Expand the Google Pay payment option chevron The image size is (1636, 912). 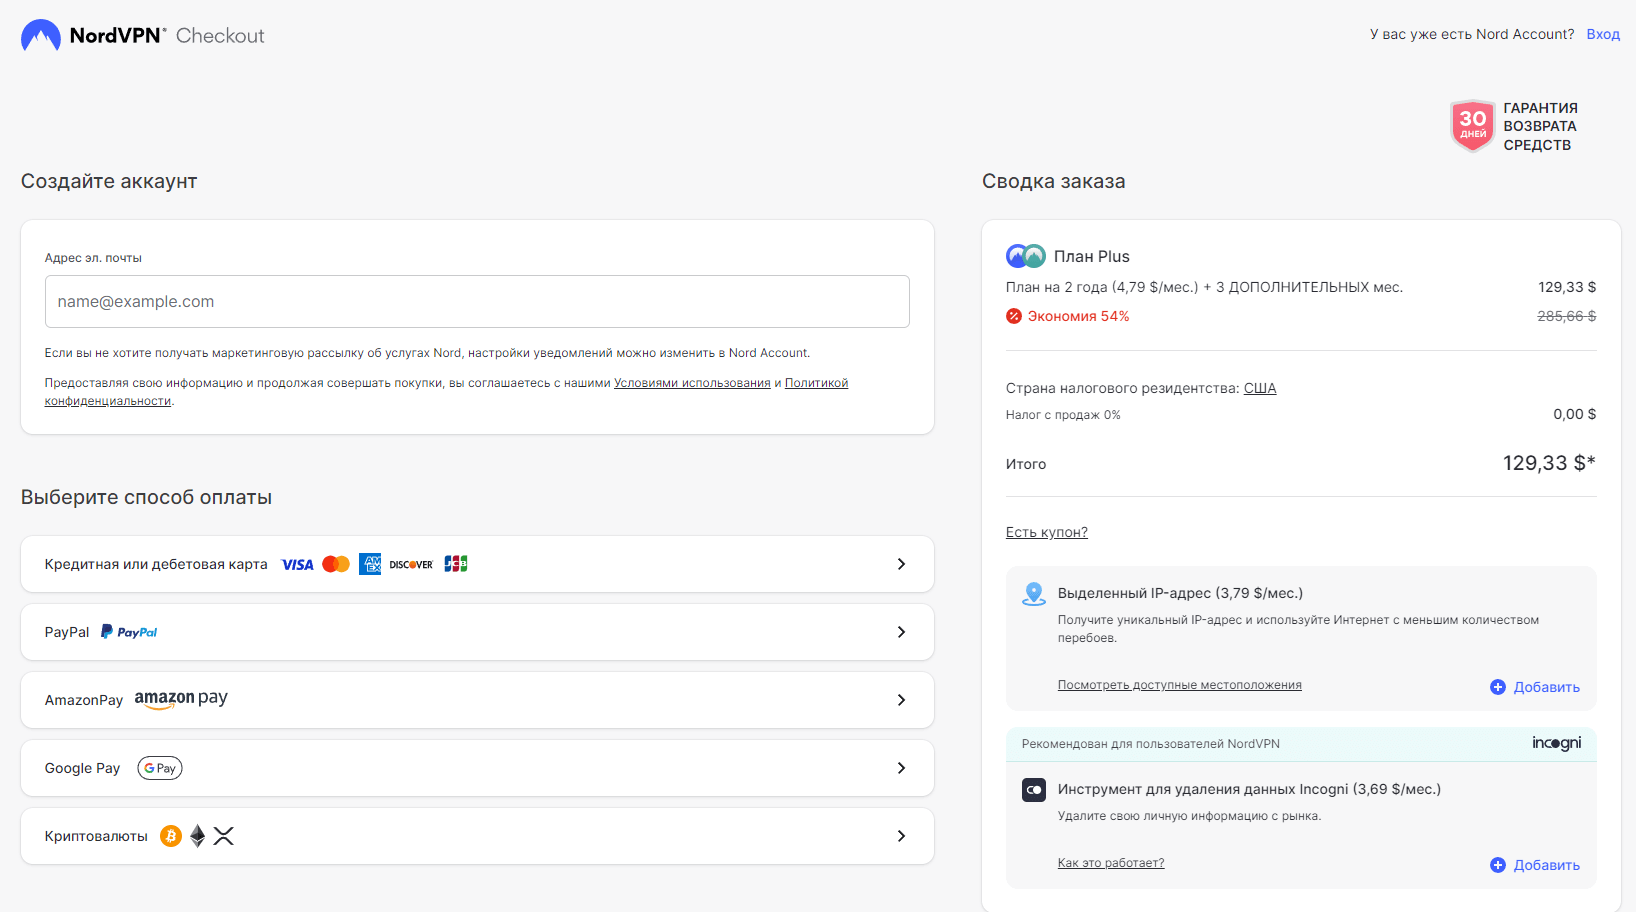coord(901,768)
